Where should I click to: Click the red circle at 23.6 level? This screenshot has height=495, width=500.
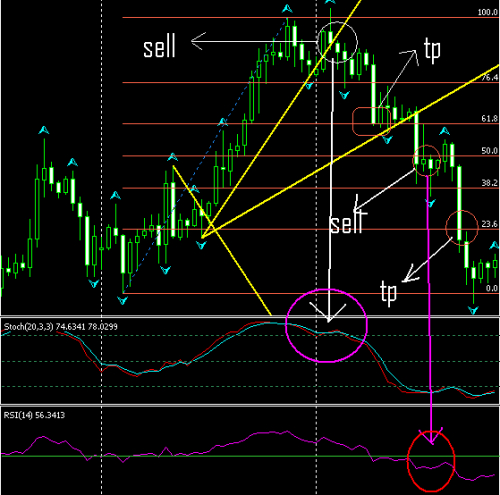[462, 228]
